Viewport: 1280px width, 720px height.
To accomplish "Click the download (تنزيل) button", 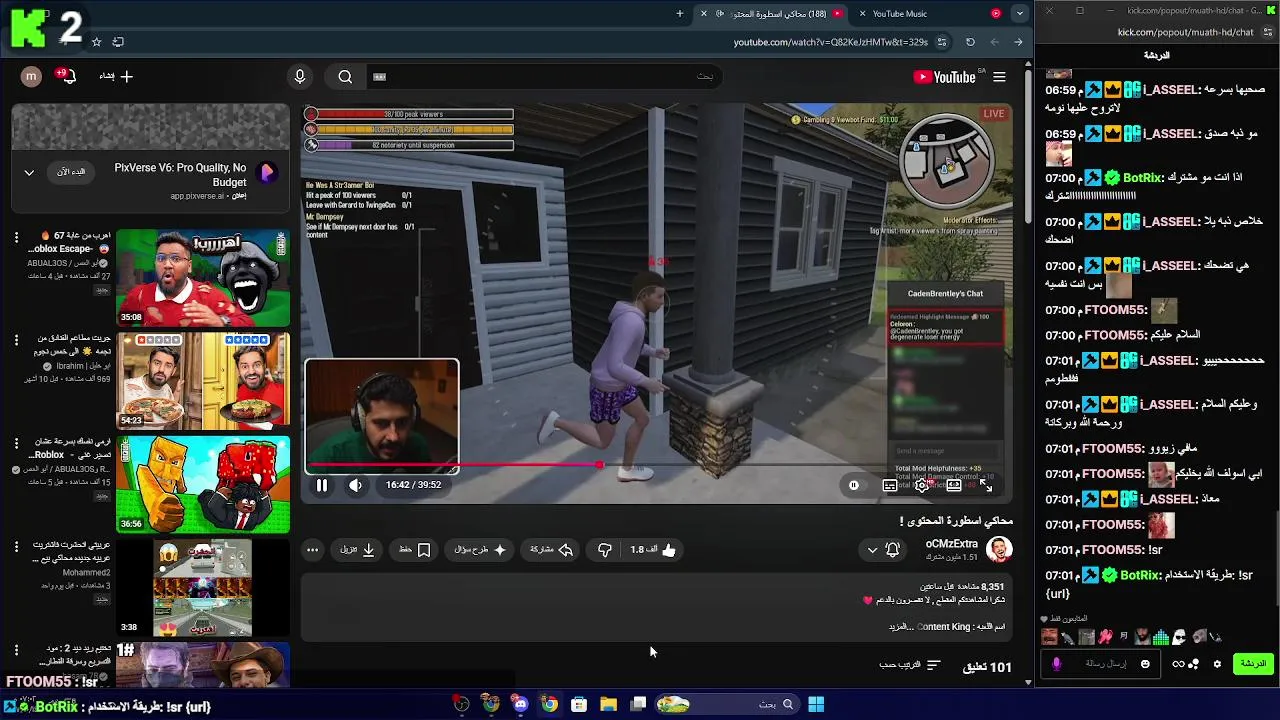I will coord(358,550).
